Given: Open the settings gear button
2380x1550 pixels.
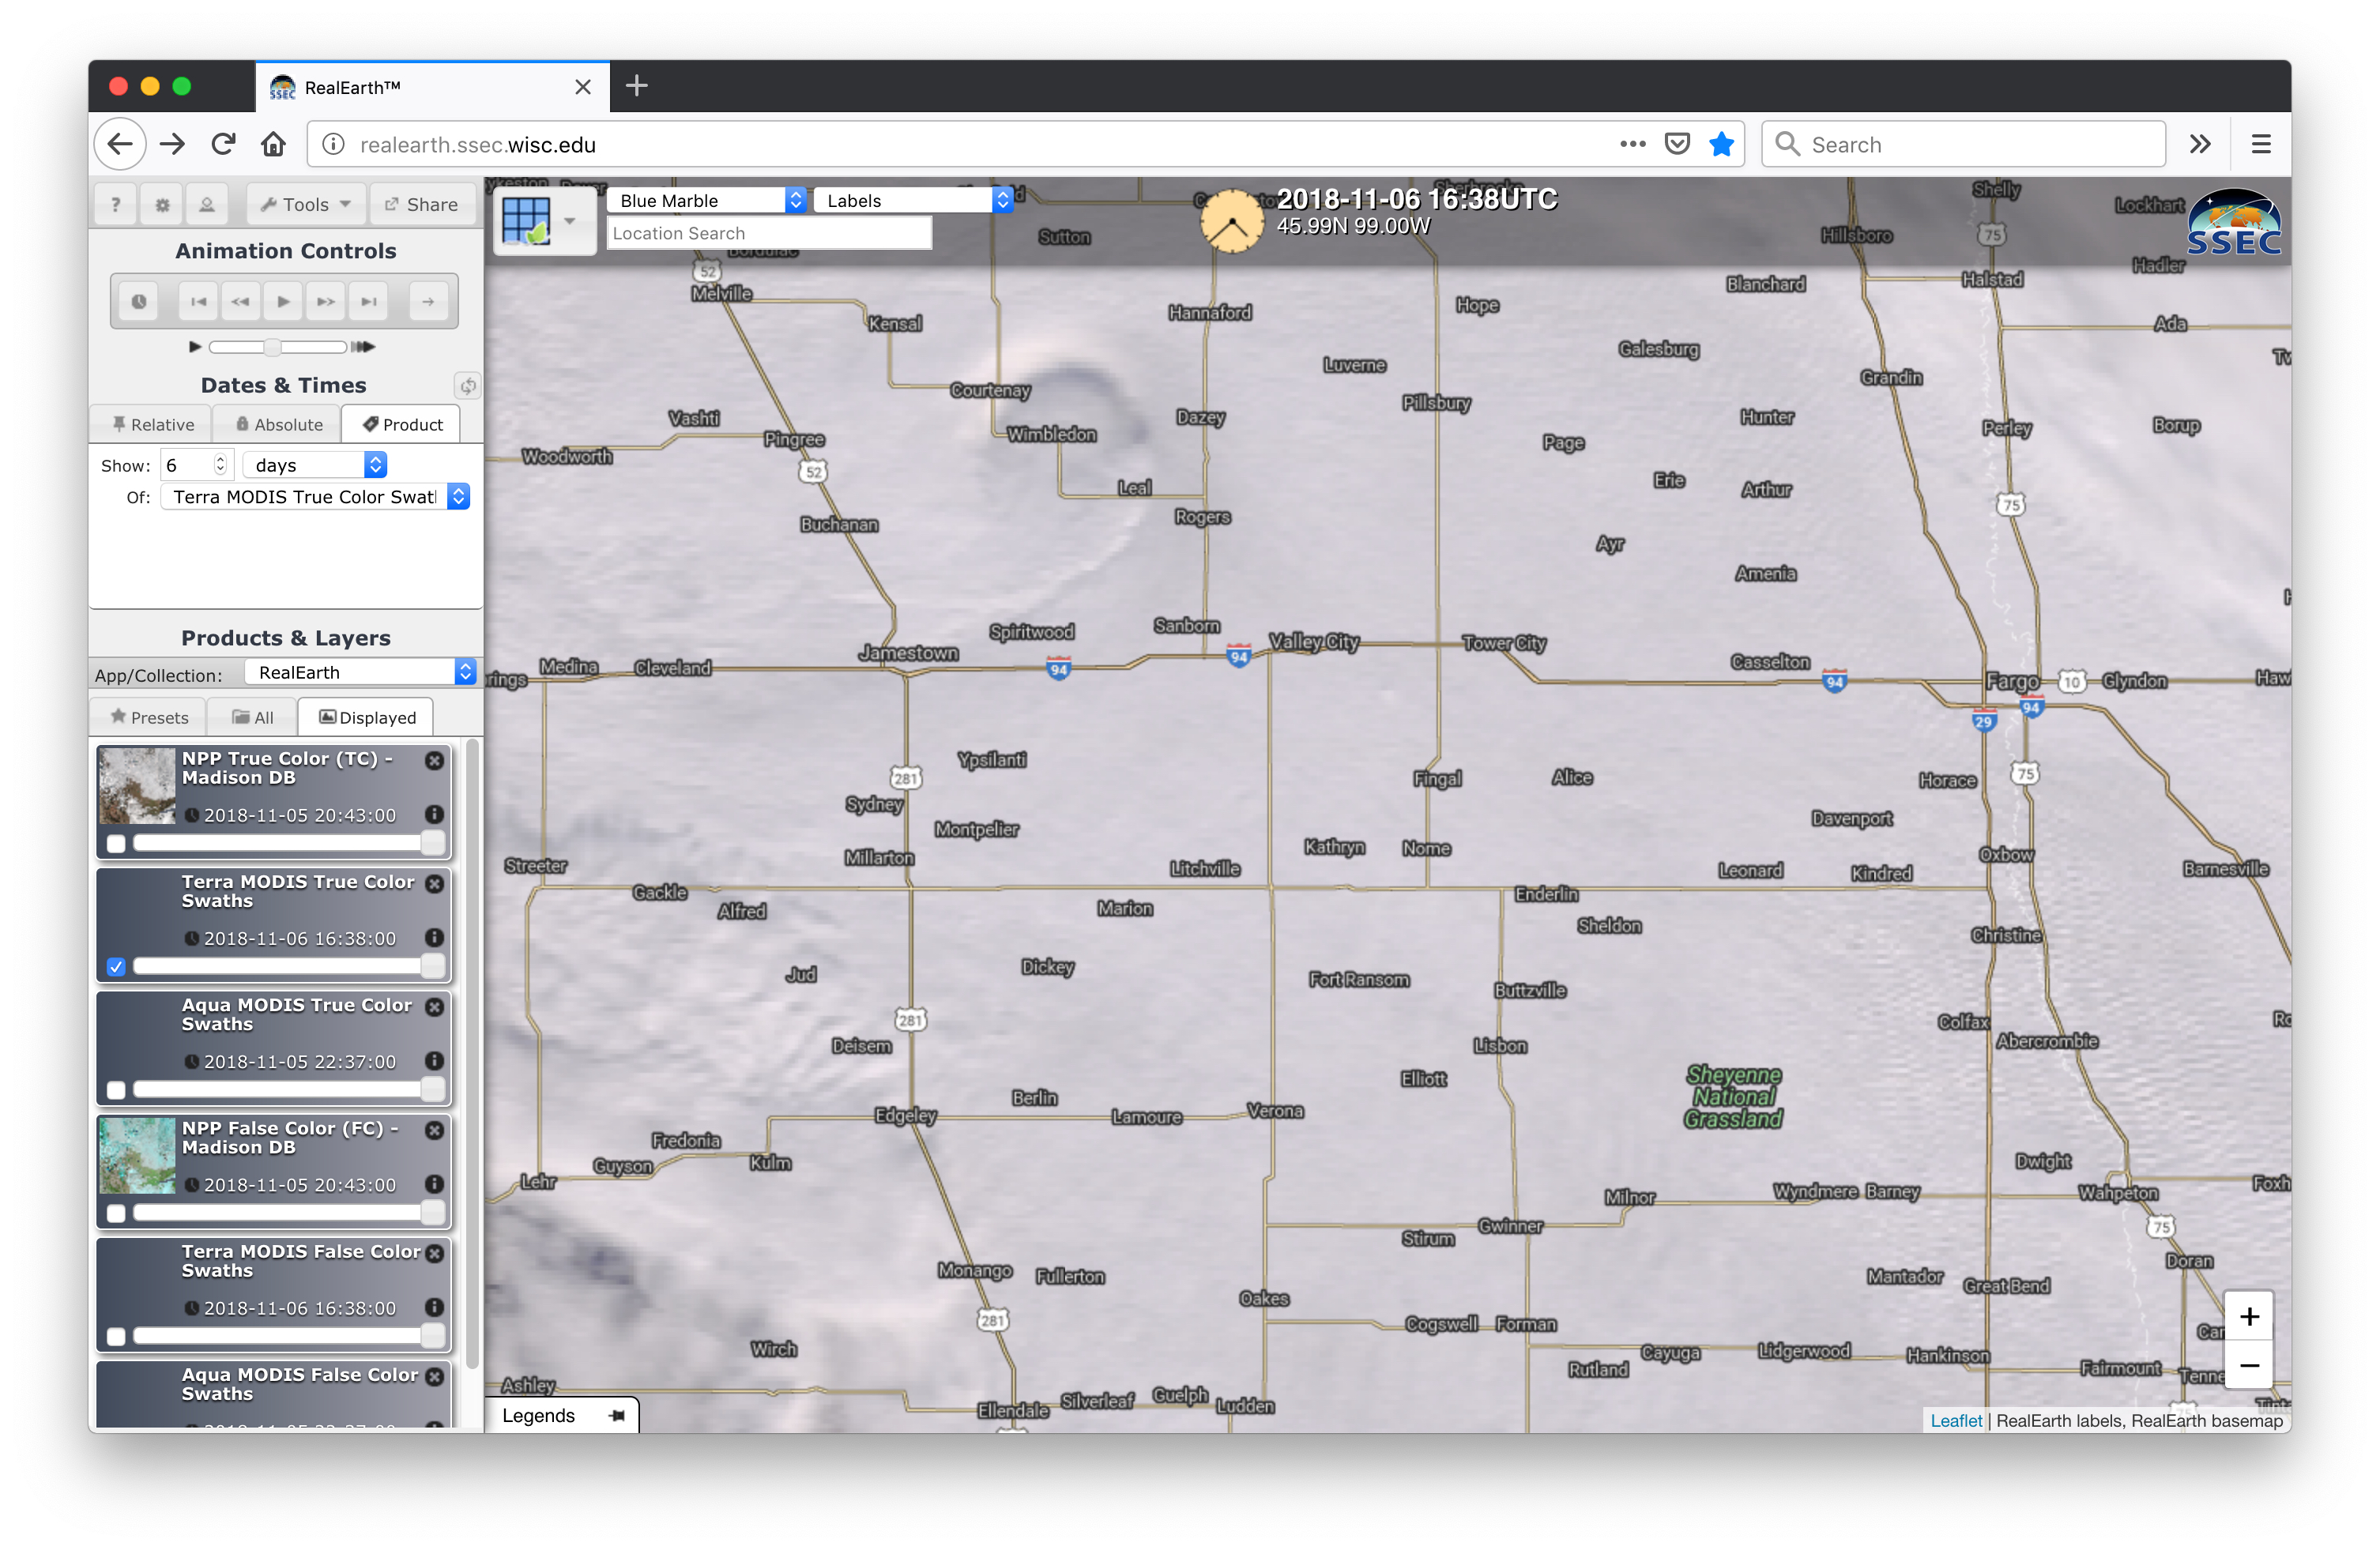Looking at the screenshot, I should [162, 204].
